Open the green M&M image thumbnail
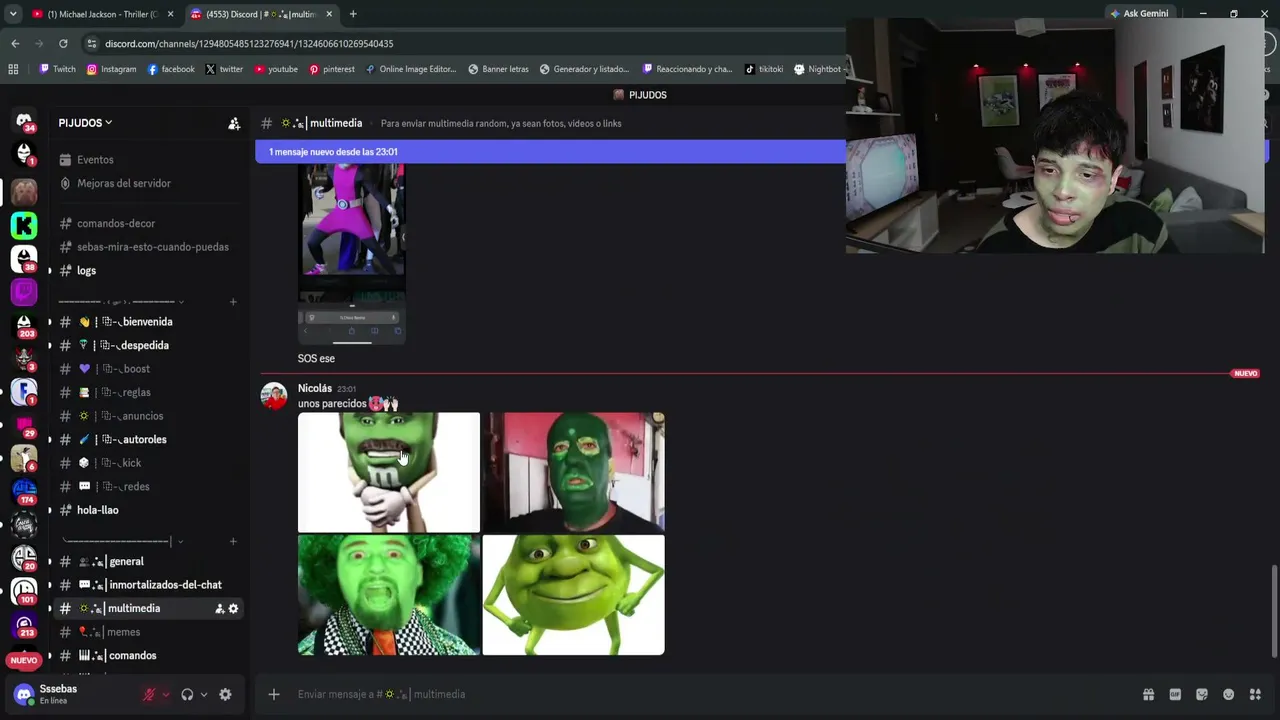The height and width of the screenshot is (720, 1280). [389, 472]
